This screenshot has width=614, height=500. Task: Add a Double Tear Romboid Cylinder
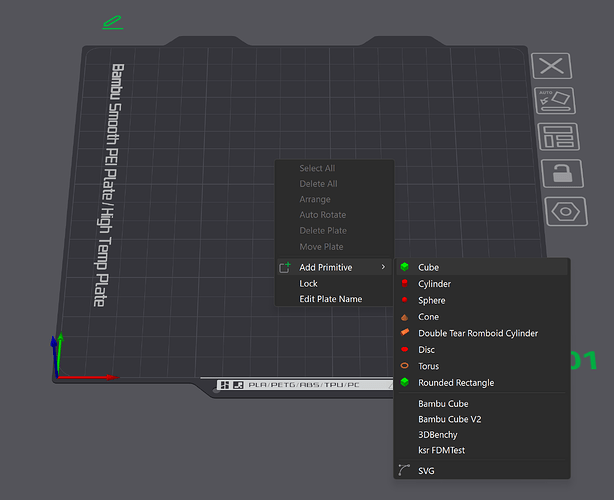(x=482, y=333)
